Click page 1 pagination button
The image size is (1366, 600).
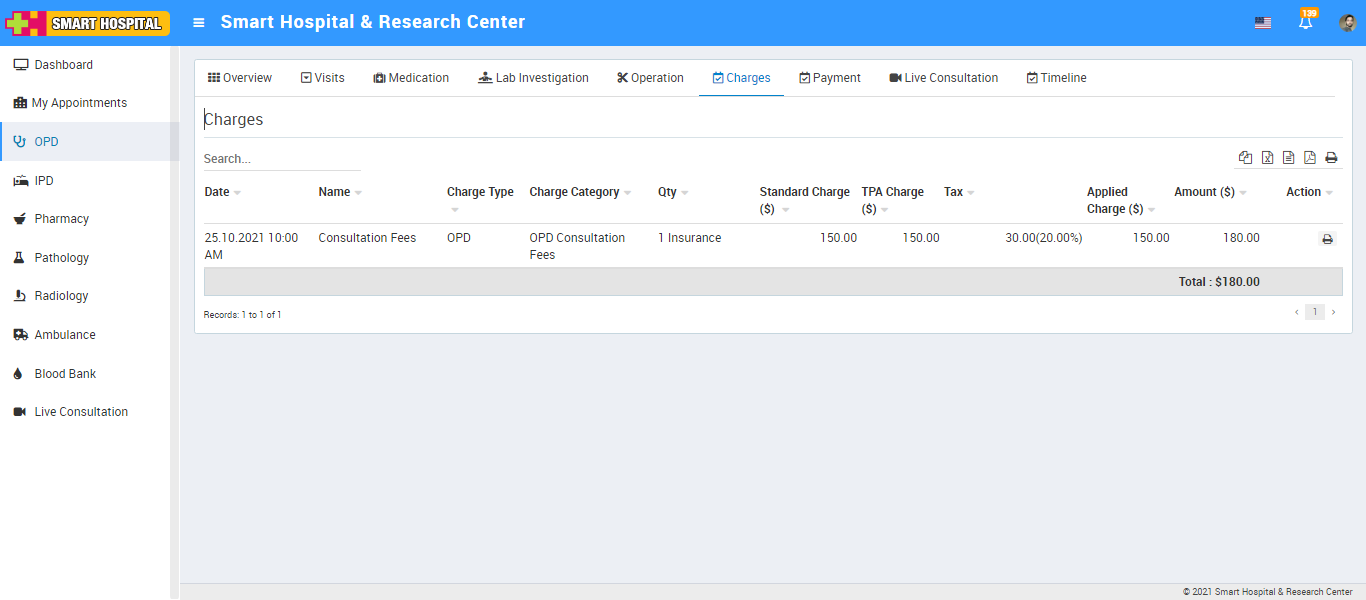point(1314,312)
